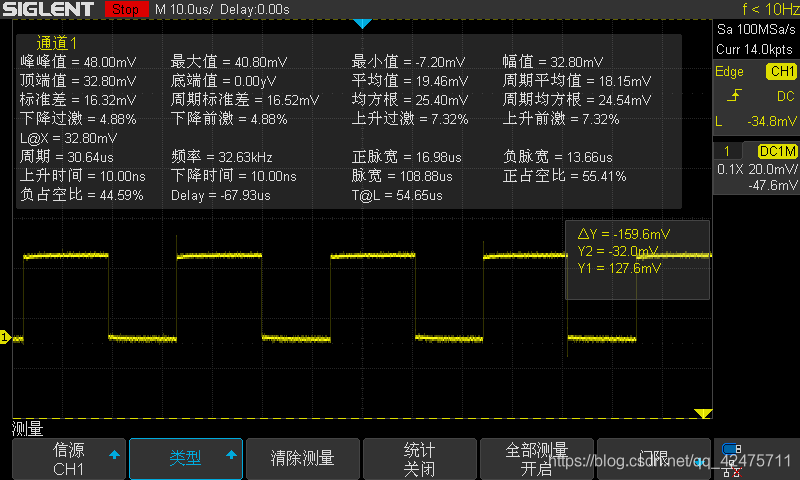Click the 频率 = 32.63kHz measurement

point(221,157)
